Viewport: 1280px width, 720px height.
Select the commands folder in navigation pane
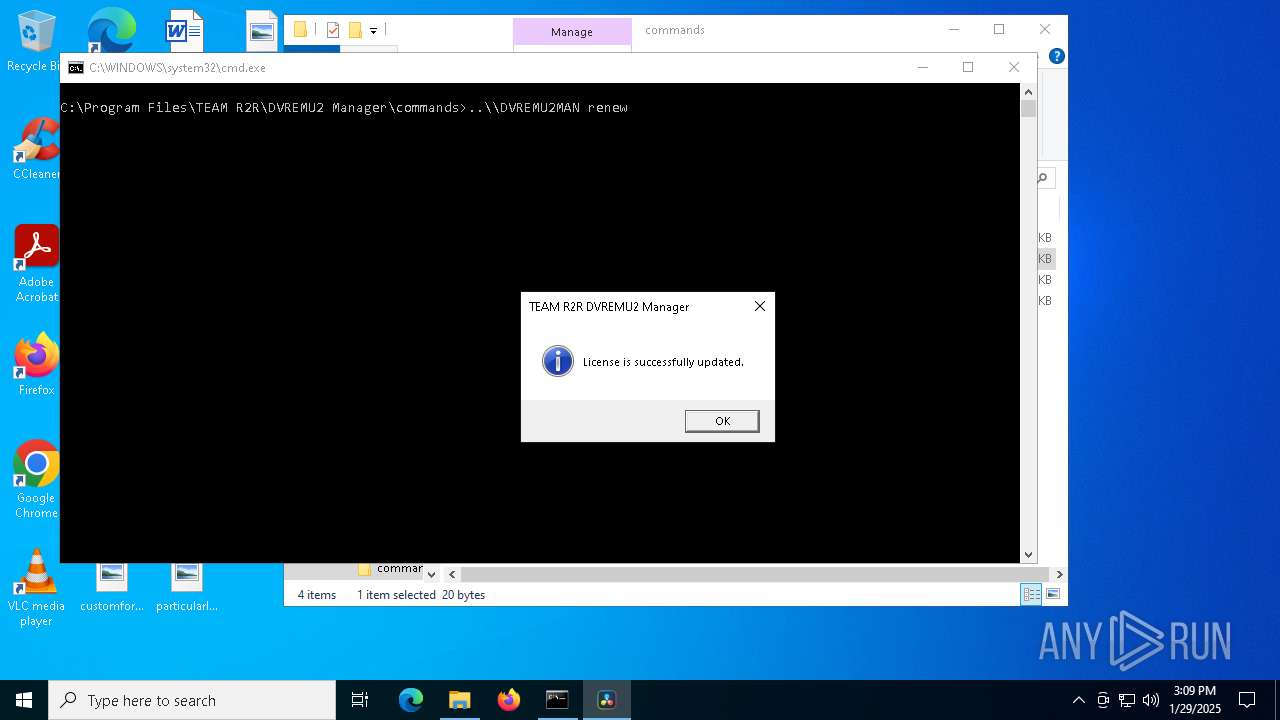(x=390, y=568)
